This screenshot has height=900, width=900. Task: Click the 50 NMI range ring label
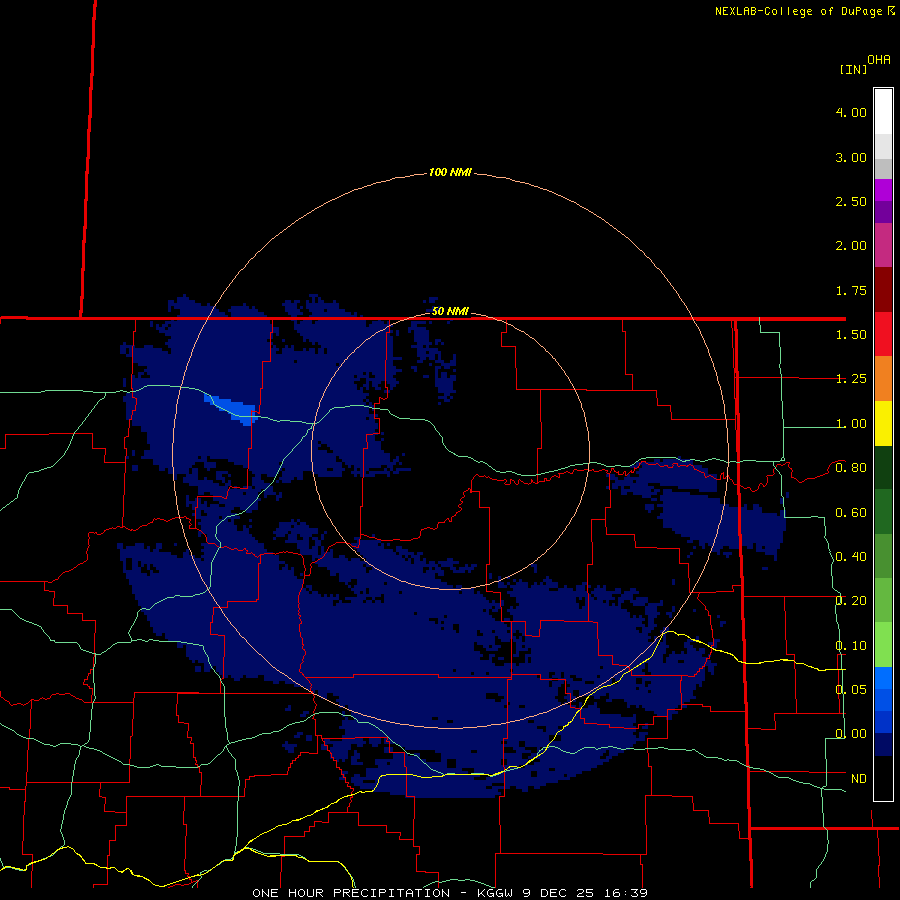pyautogui.click(x=450, y=311)
